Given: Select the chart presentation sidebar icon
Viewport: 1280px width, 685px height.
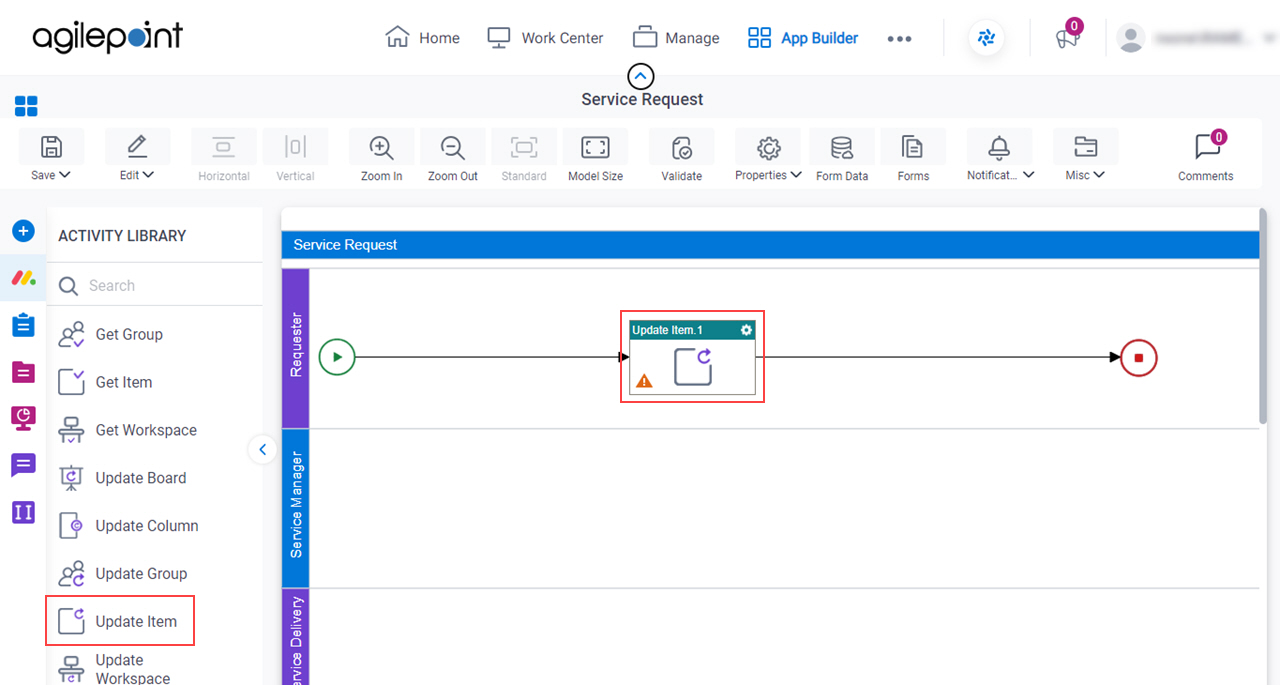Looking at the screenshot, I should (x=23, y=418).
